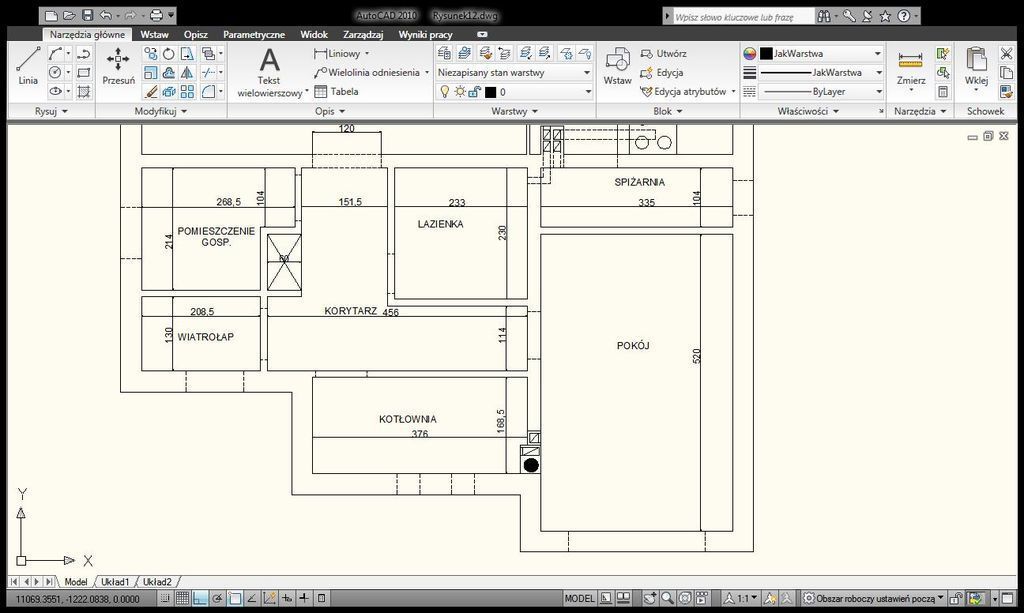1024x613 pixels.
Task: Expand the Modyfikuj panel dropdown
Action: tap(161, 111)
